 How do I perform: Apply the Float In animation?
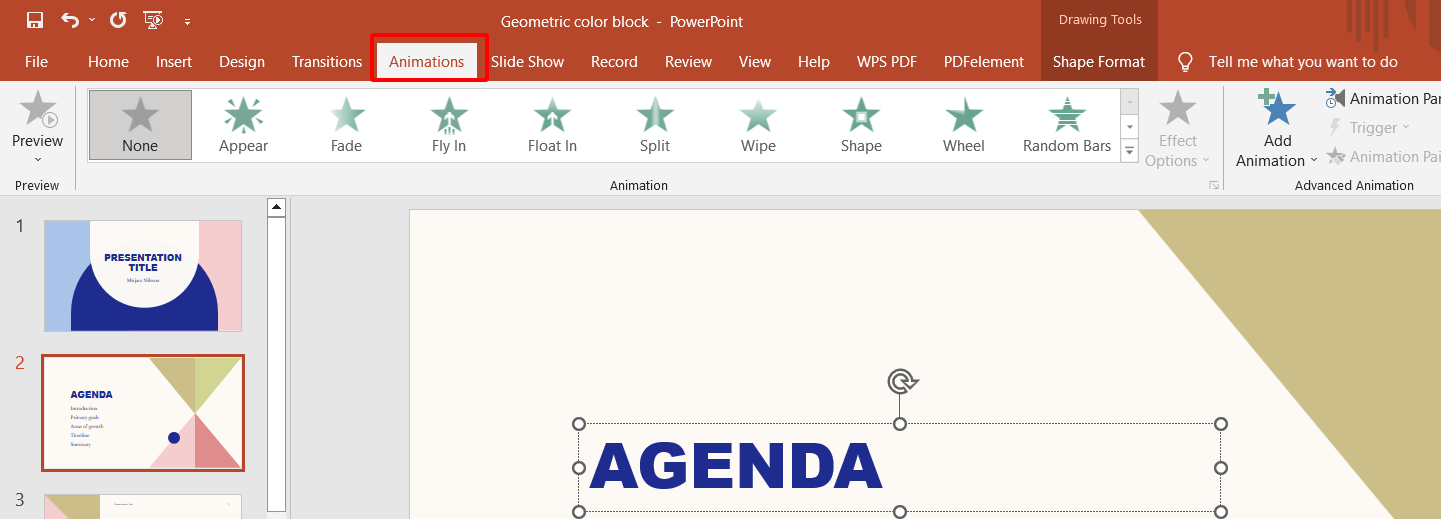coord(552,125)
